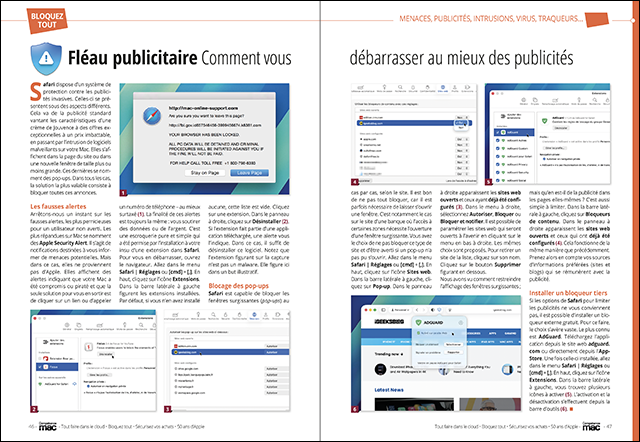Click the Fléau publicitaire headline
Screen dimensions: 640x442
coord(132,58)
